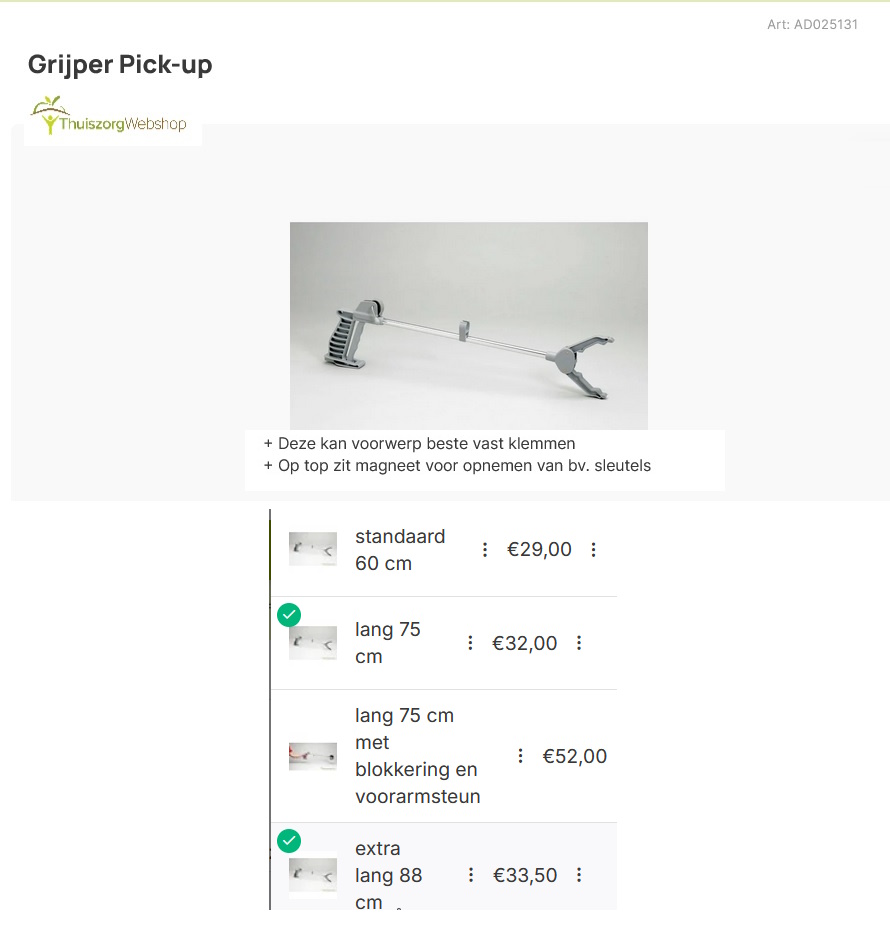Open menu dots right of €32,00
The height and width of the screenshot is (928, 890).
point(579,643)
